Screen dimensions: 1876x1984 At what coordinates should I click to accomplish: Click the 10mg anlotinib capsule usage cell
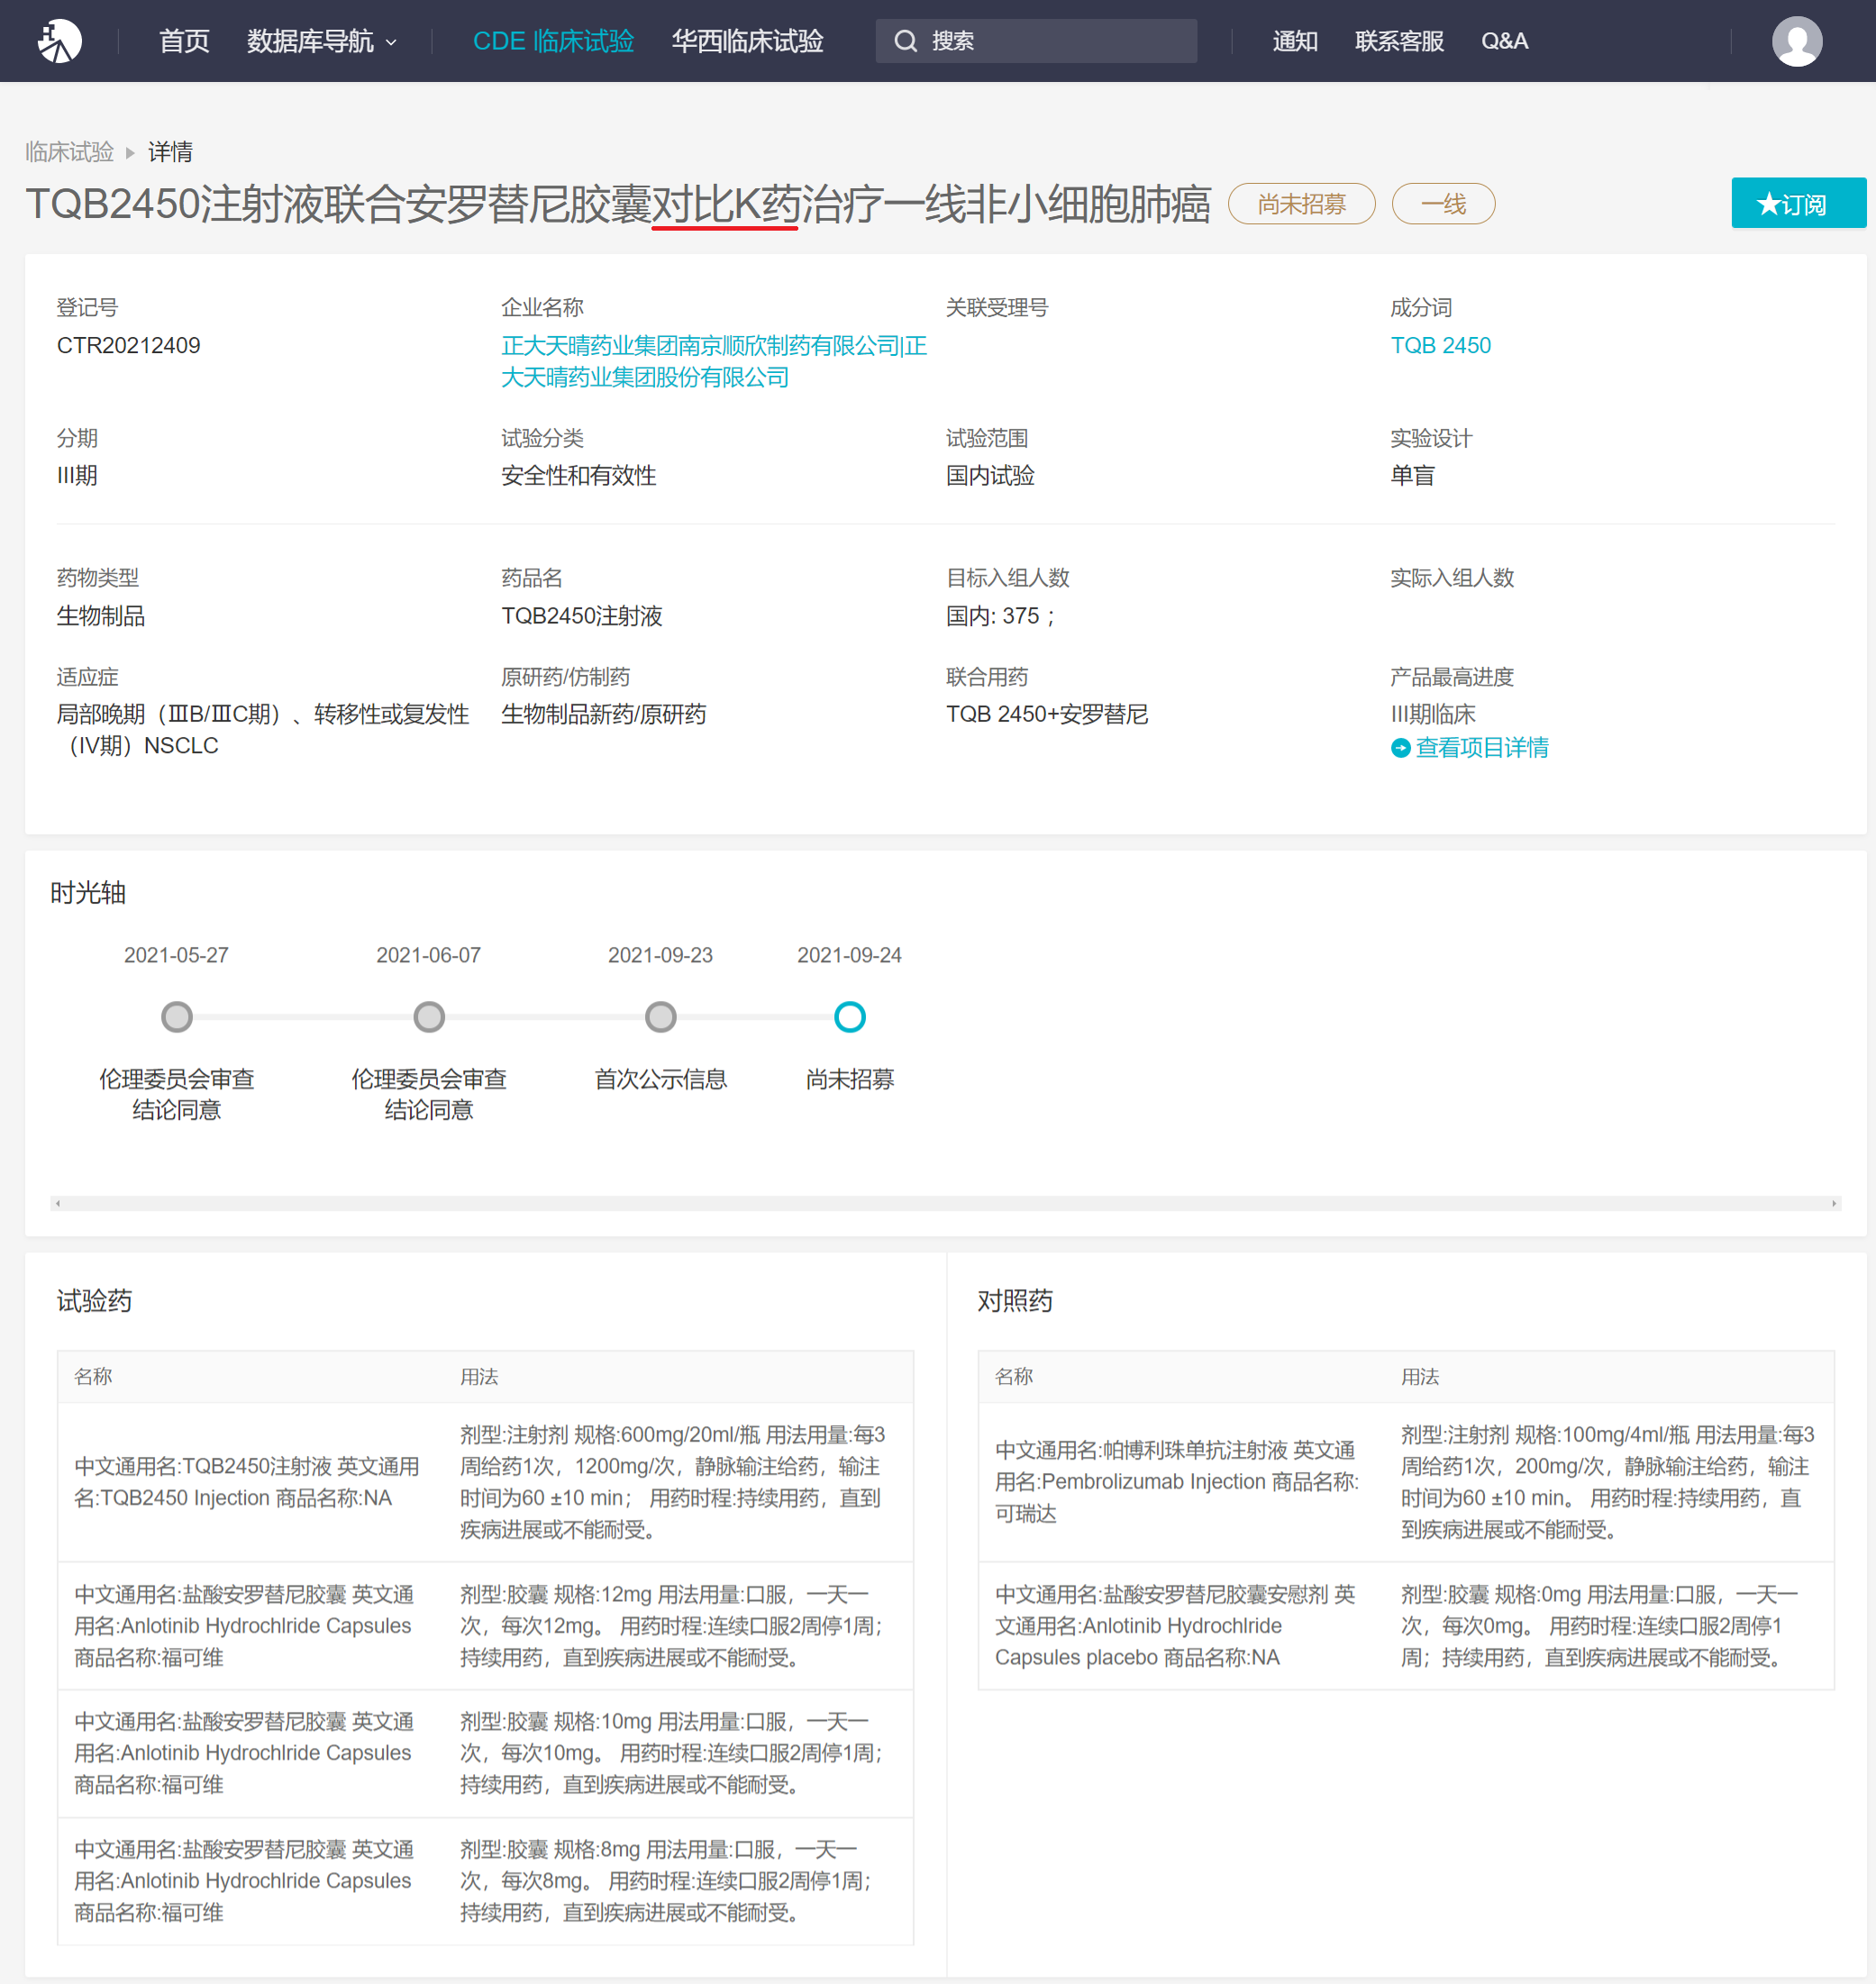tap(678, 1754)
